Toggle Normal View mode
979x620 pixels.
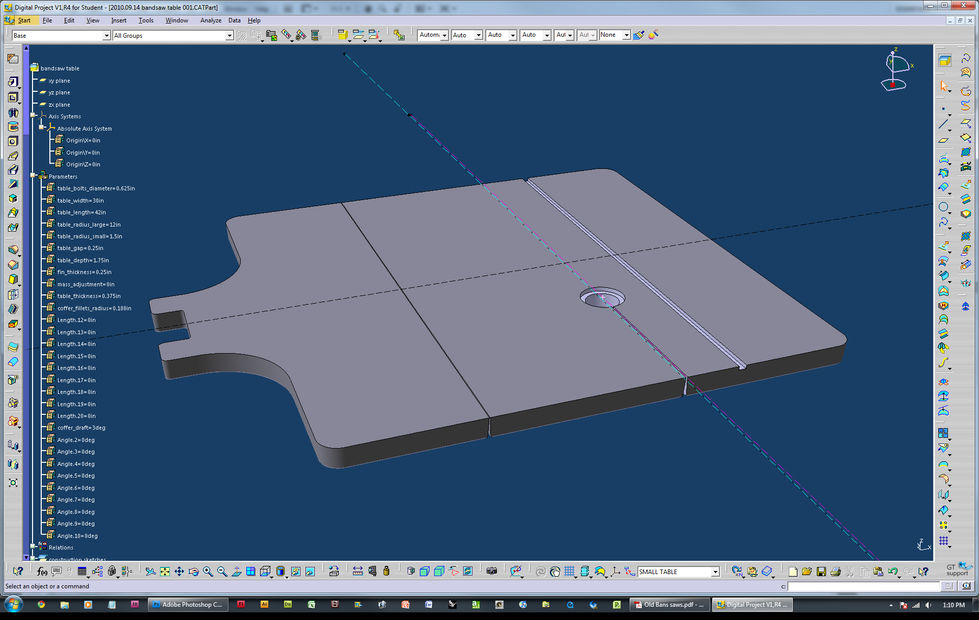point(237,572)
